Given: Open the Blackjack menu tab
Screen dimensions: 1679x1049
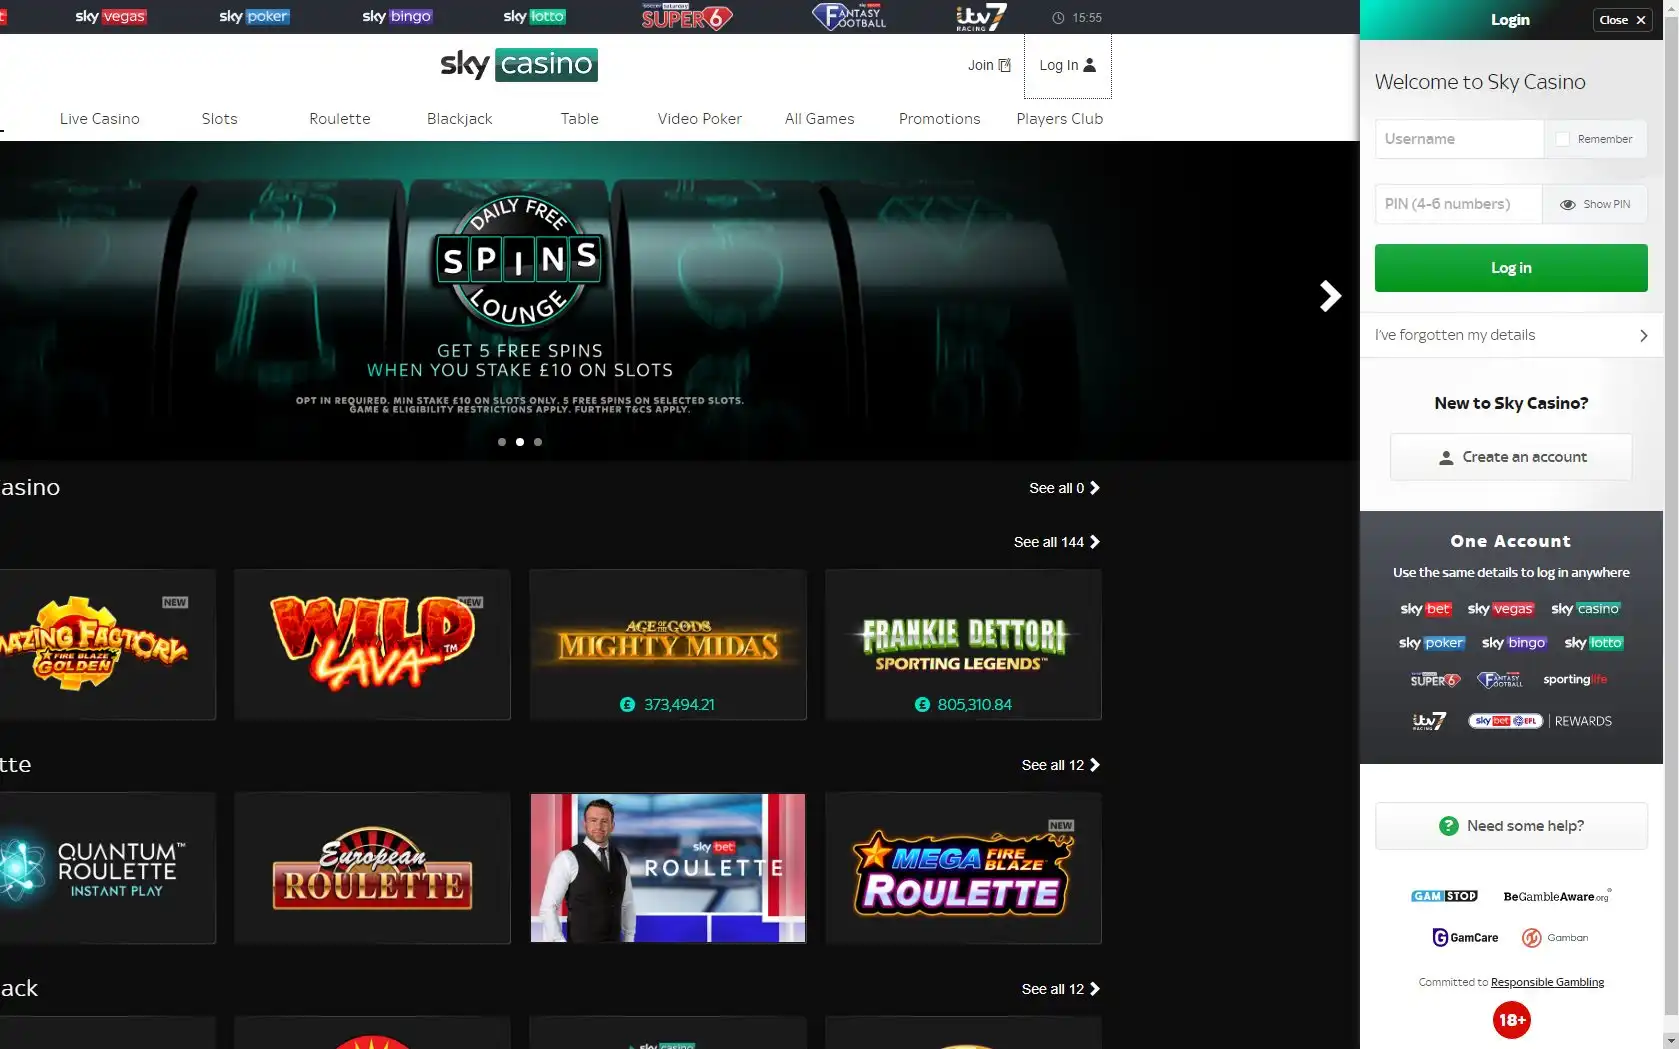Looking at the screenshot, I should pos(459,119).
